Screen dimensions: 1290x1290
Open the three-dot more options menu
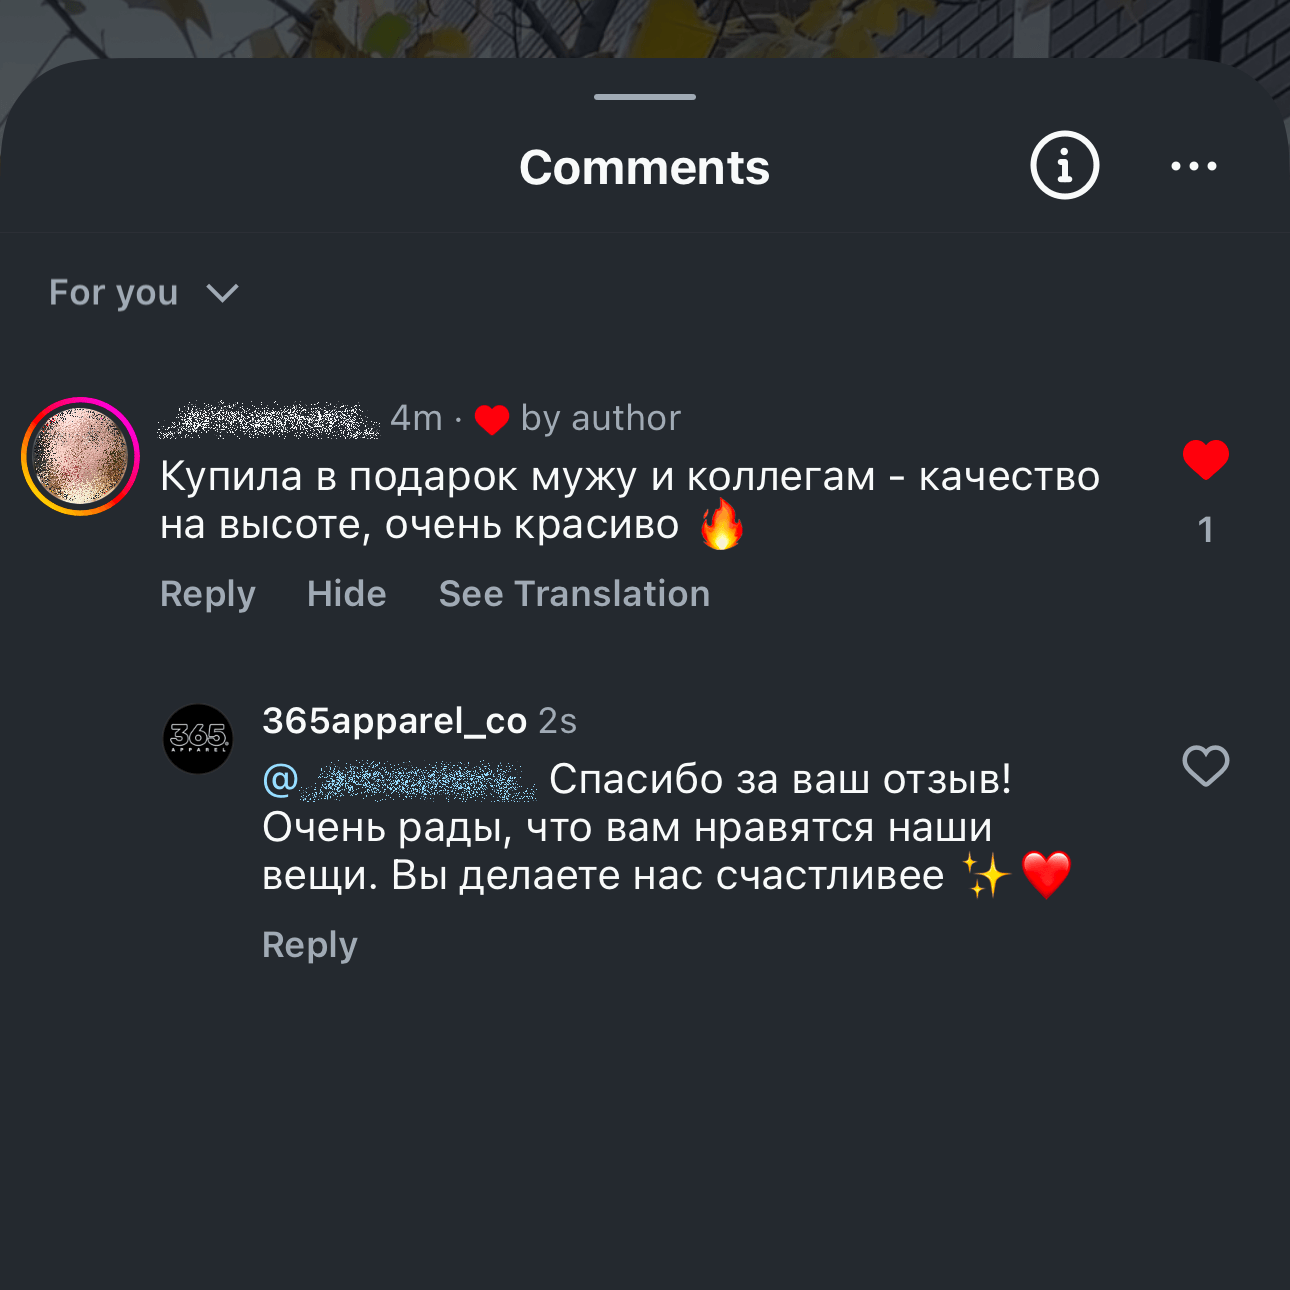coord(1194,166)
